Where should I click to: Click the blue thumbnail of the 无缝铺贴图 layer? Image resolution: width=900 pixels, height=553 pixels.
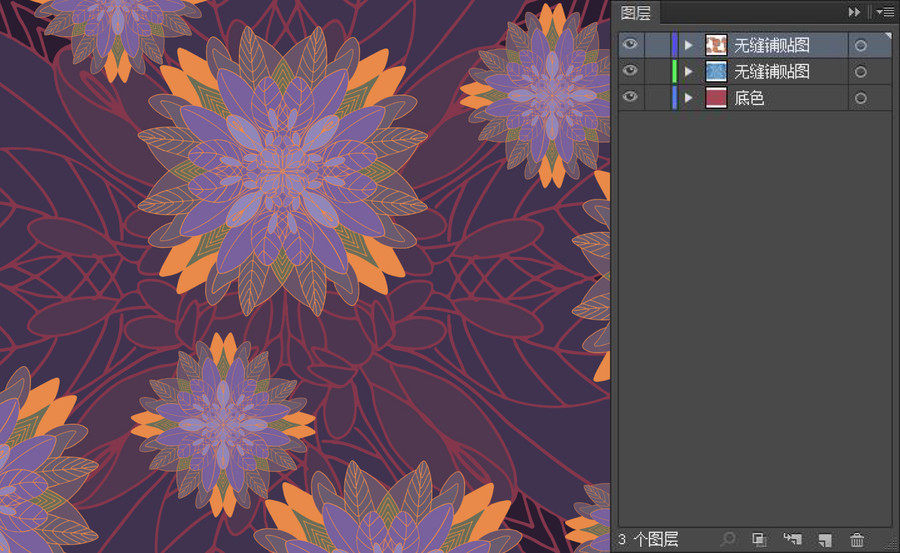[716, 72]
